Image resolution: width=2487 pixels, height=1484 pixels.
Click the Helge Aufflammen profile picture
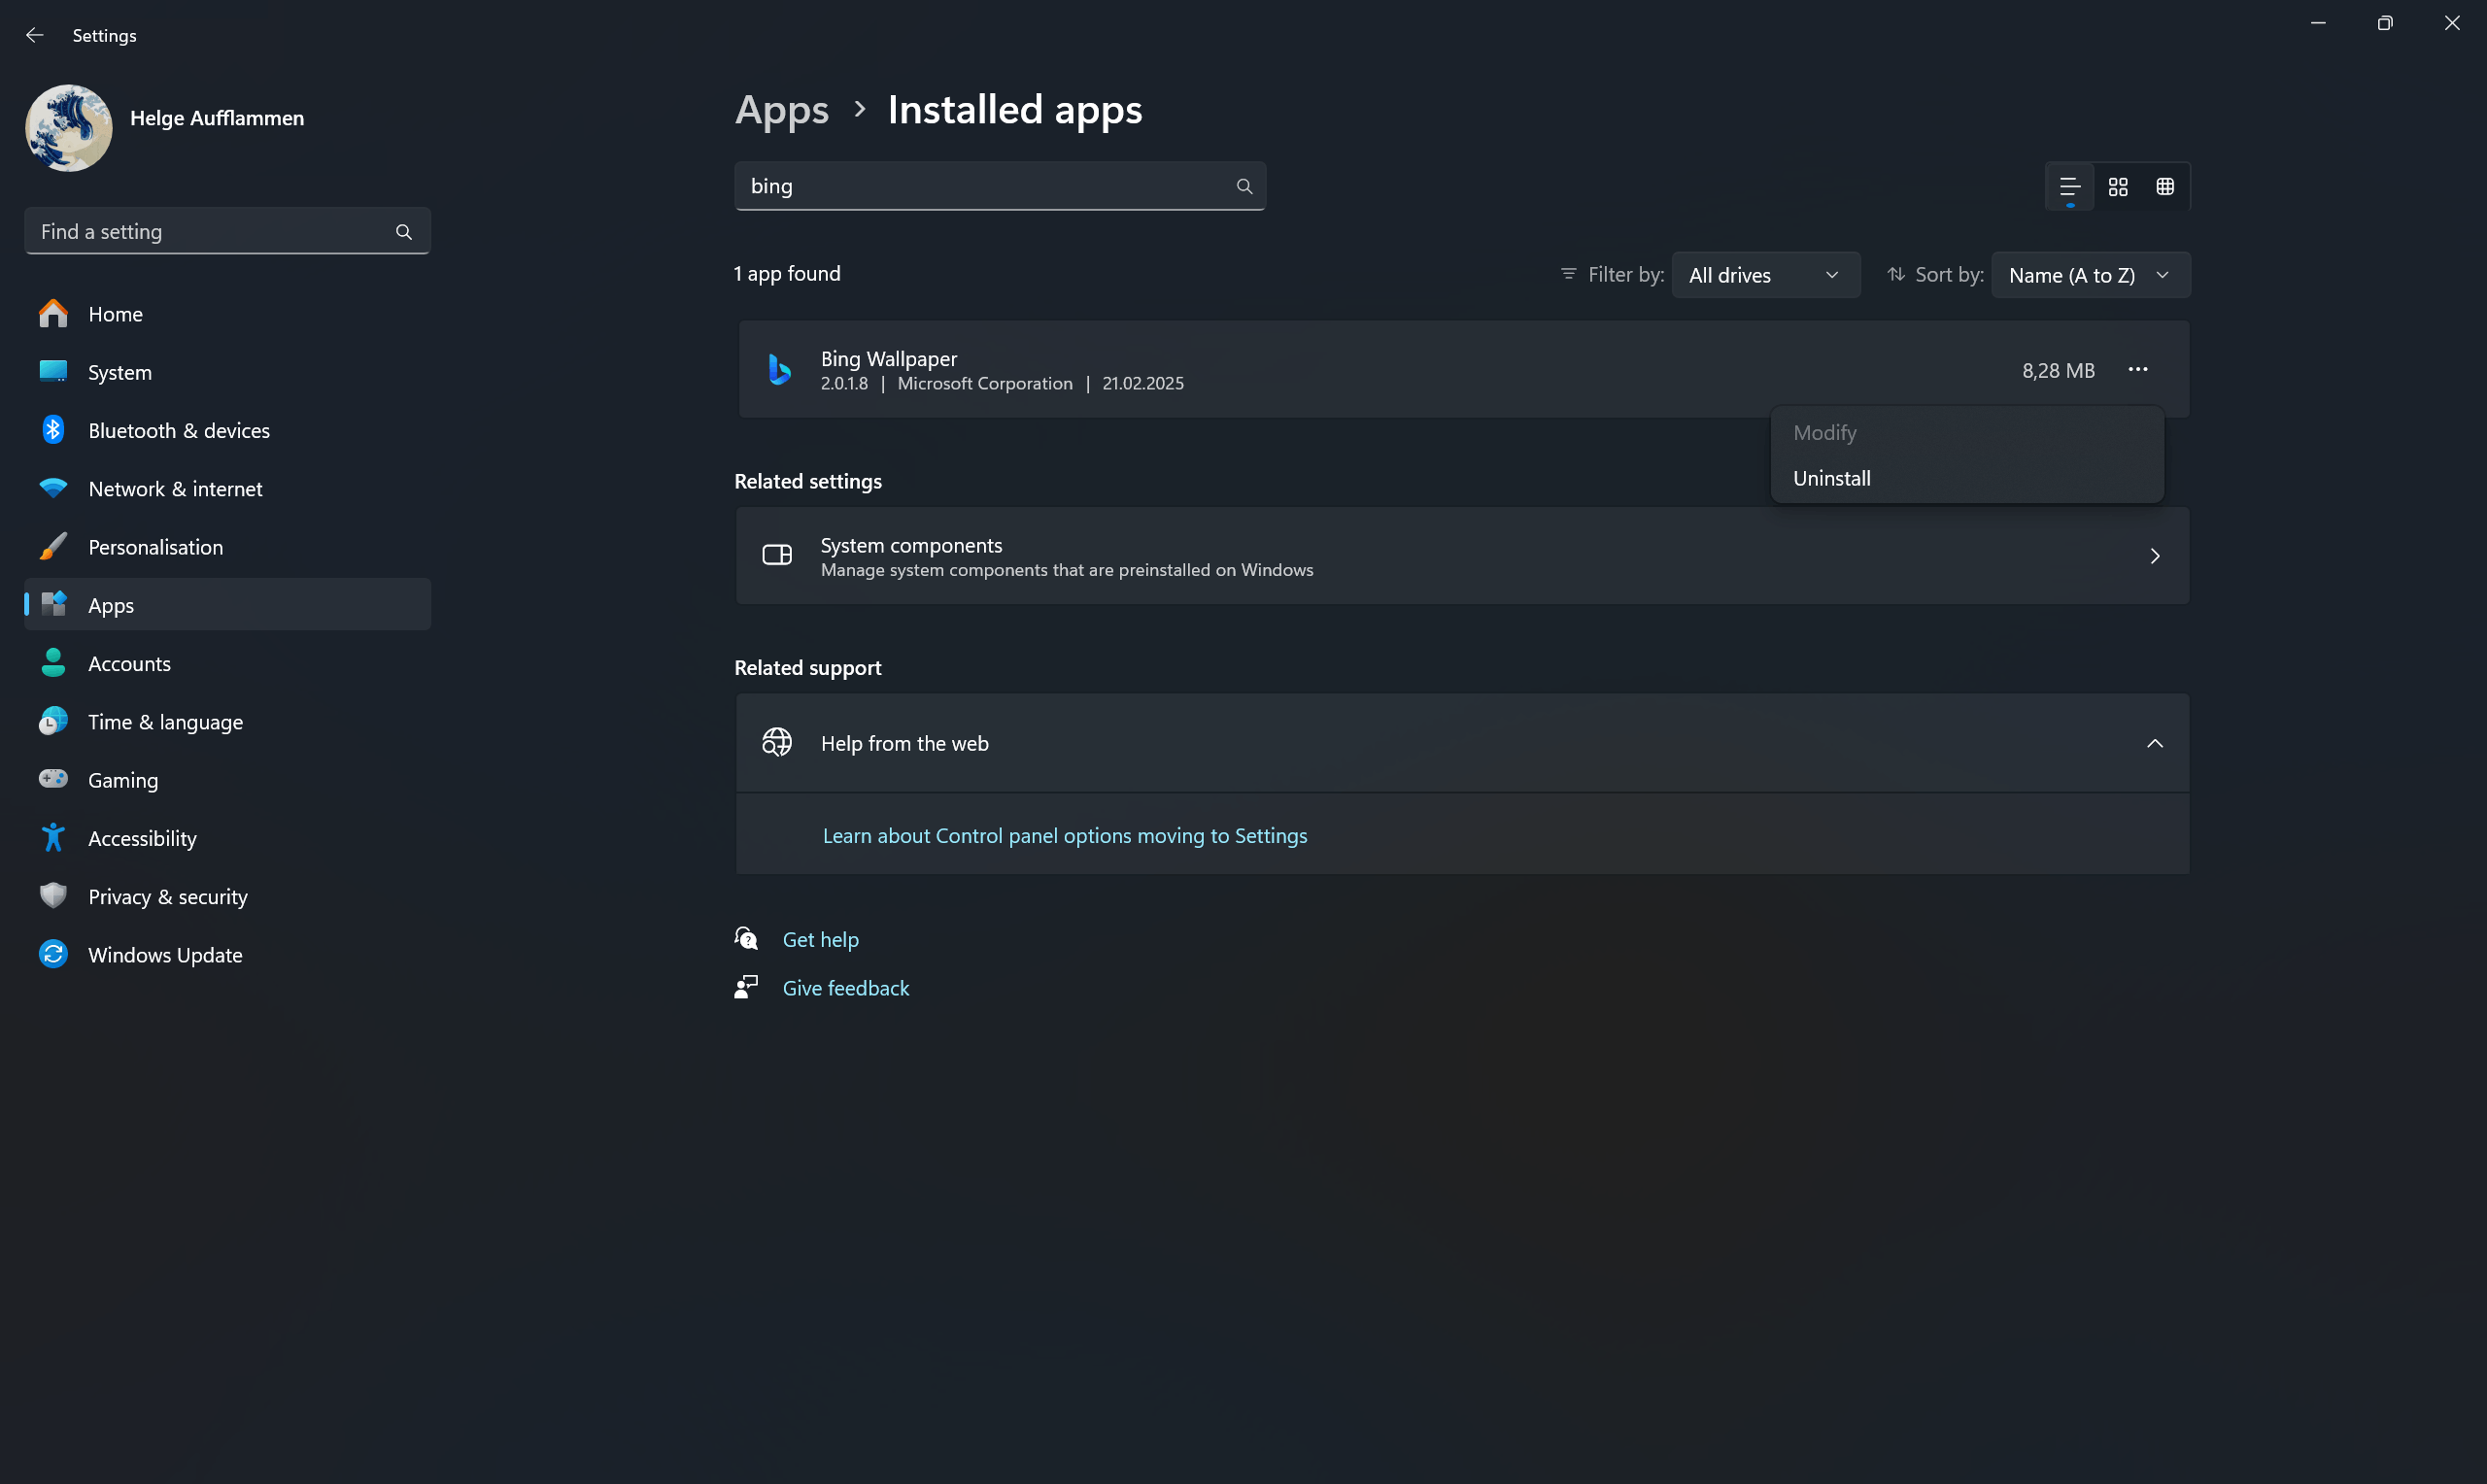tap(69, 128)
